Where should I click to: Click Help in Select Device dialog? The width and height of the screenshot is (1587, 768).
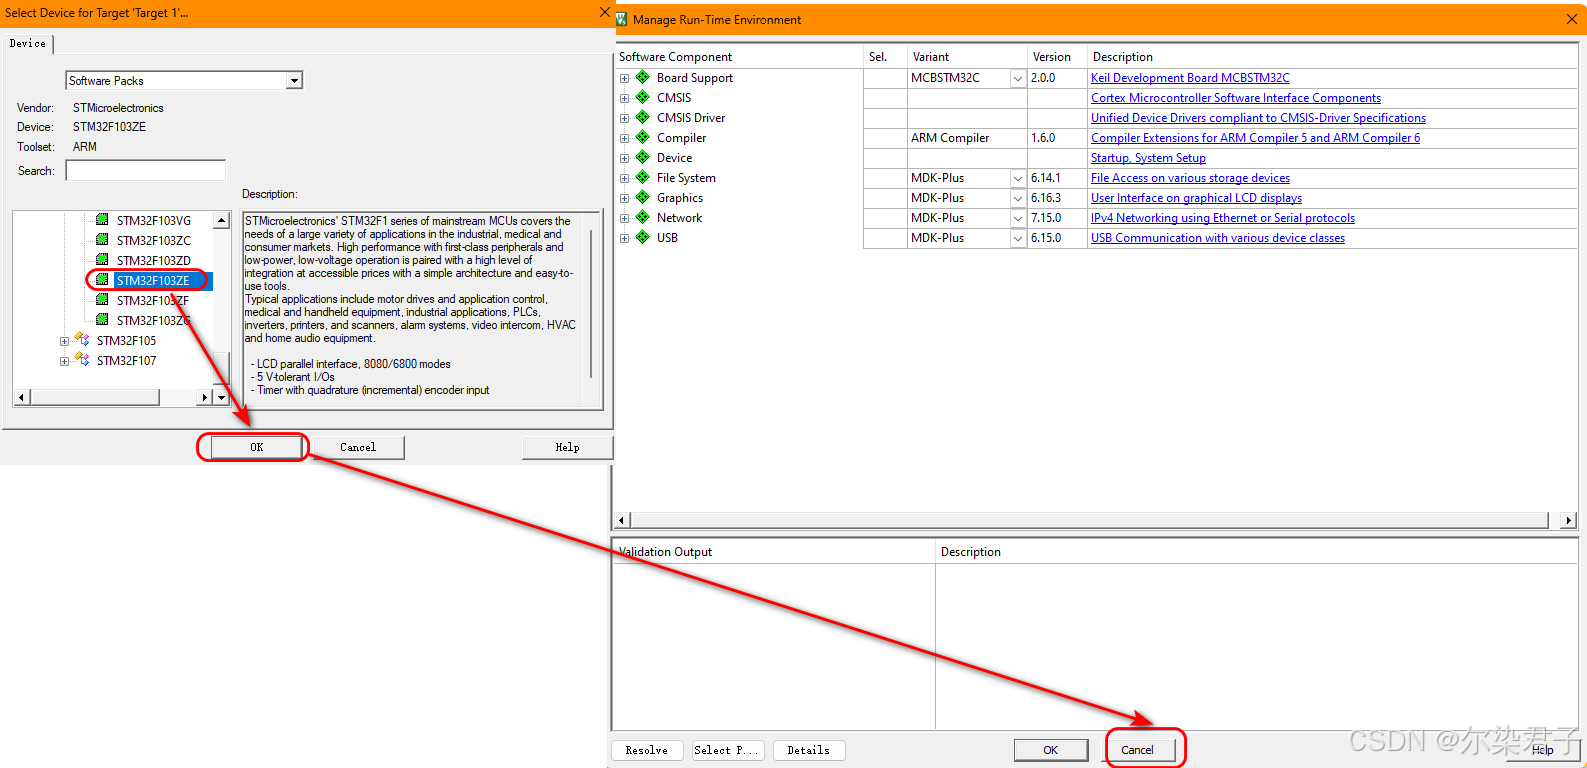(x=567, y=447)
